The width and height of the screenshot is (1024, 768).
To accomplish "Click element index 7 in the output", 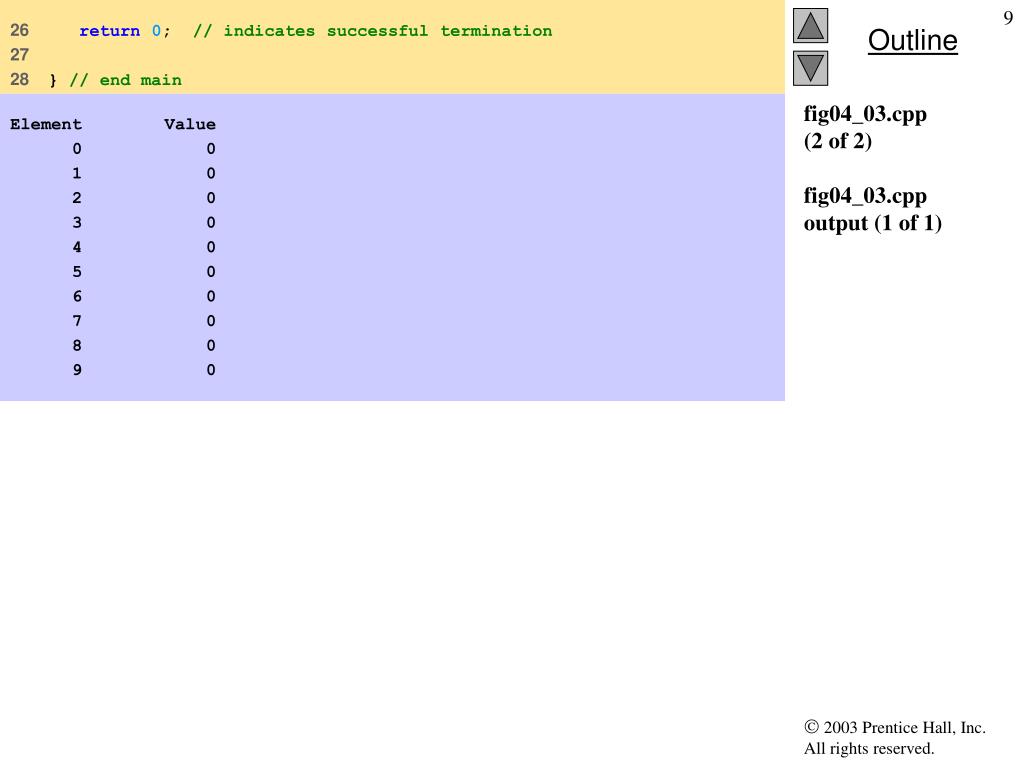I will pos(77,321).
